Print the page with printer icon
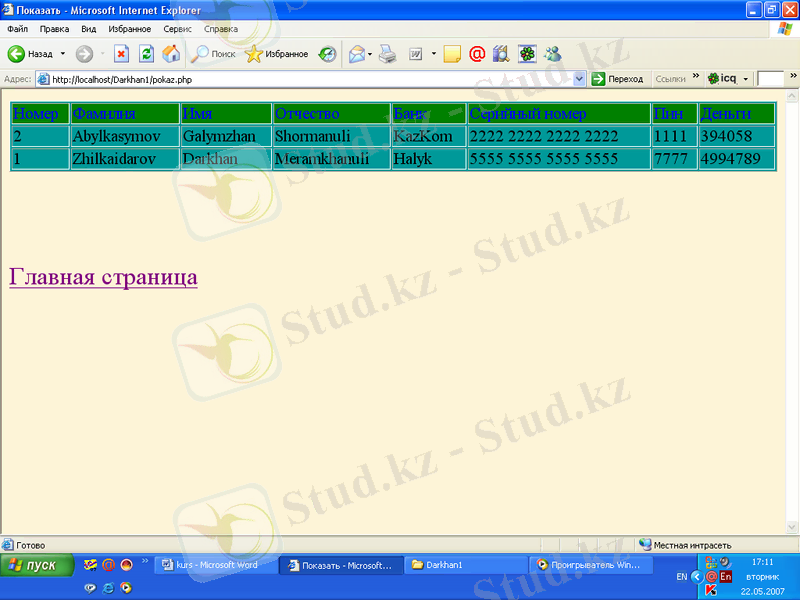 click(388, 54)
